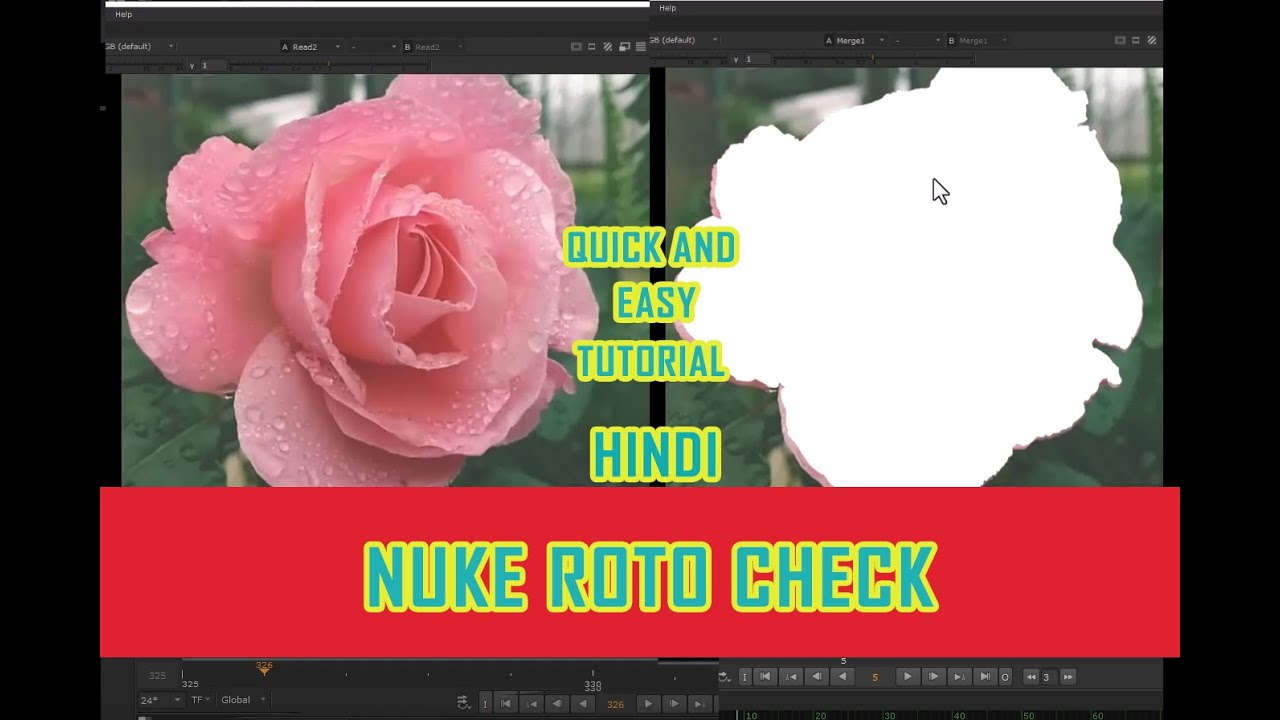The image size is (1280, 720).
Task: Play forward in right timeline controls
Action: point(907,677)
